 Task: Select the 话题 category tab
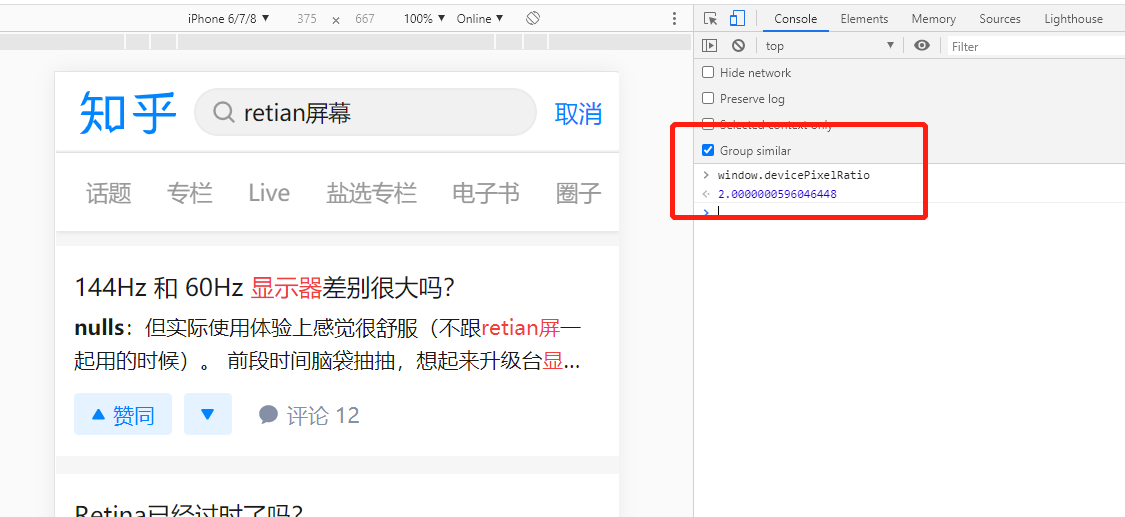tap(108, 193)
